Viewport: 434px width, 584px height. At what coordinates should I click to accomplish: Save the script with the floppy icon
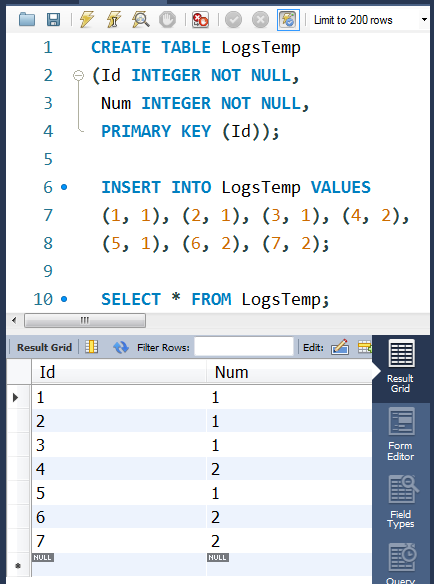(53, 19)
